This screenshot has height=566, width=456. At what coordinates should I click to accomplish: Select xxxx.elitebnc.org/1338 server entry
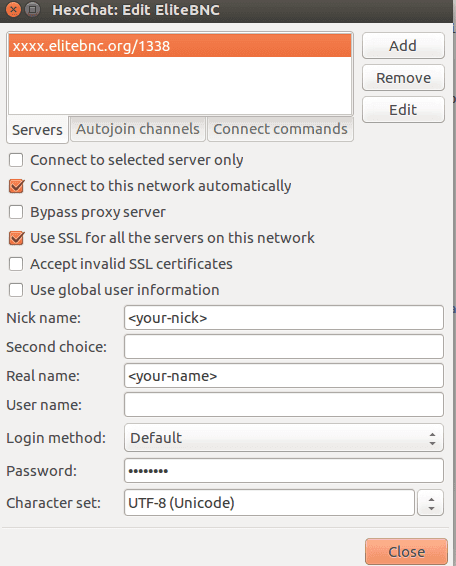point(180,46)
